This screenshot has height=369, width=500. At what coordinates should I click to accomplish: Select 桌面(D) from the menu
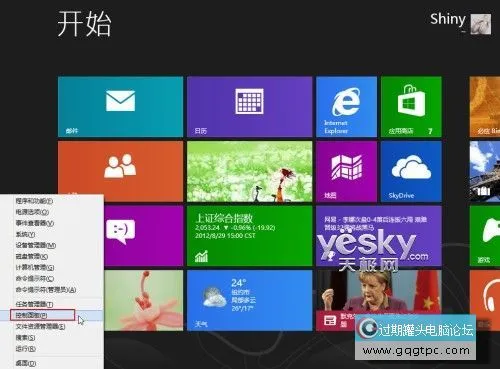(26, 363)
